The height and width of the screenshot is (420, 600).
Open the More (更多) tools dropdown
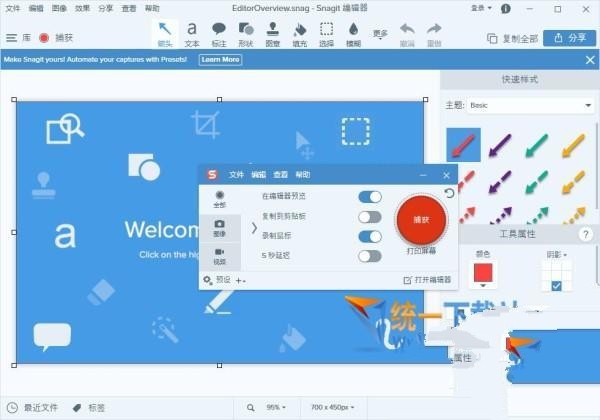pos(380,35)
